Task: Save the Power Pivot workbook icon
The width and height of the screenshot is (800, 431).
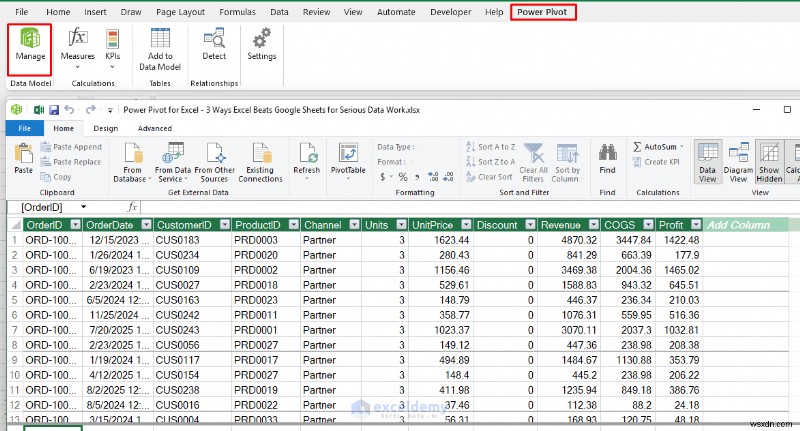Action: [54, 110]
